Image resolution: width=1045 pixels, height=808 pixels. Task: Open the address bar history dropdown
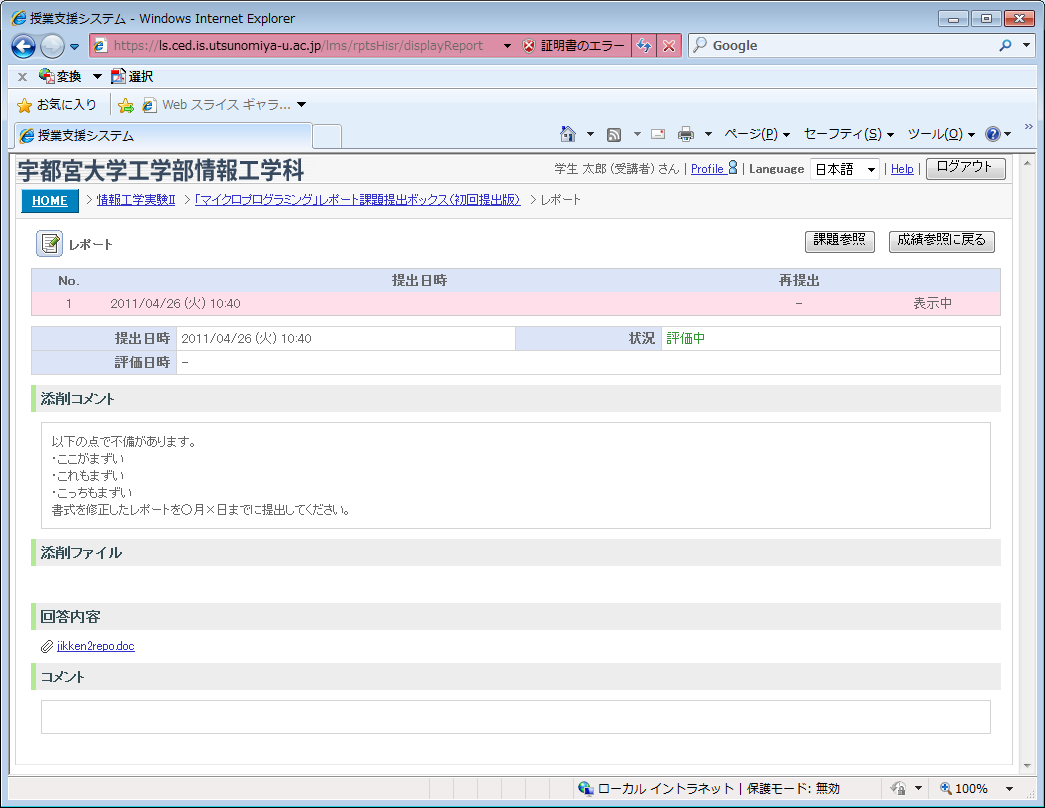(507, 46)
